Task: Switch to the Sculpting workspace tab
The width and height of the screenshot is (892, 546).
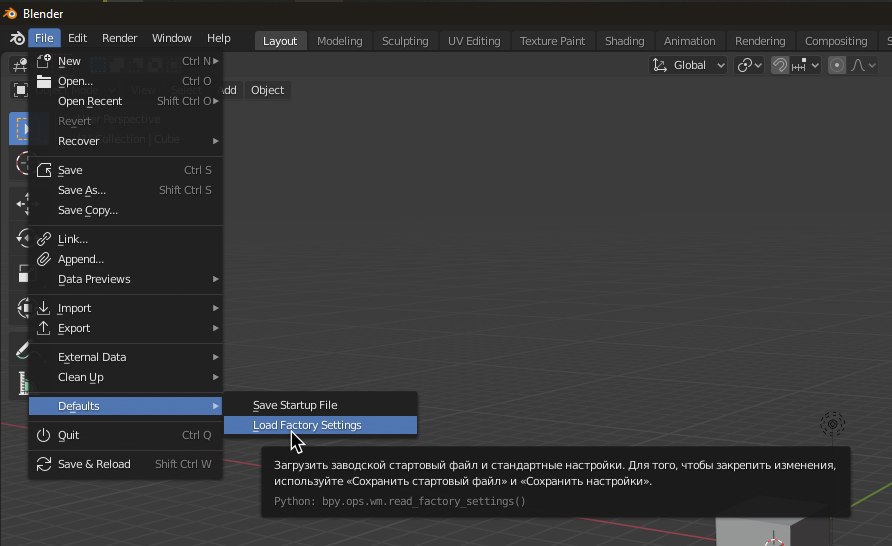Action: coord(405,41)
